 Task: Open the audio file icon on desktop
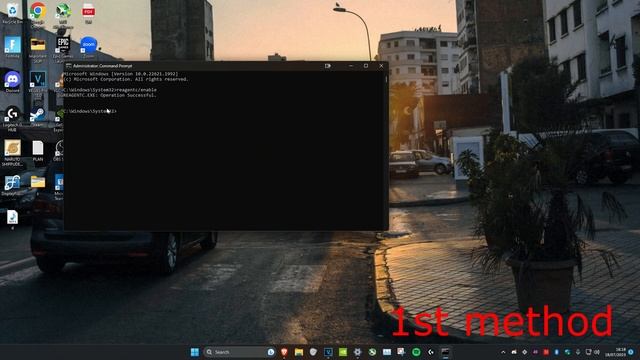point(13,219)
